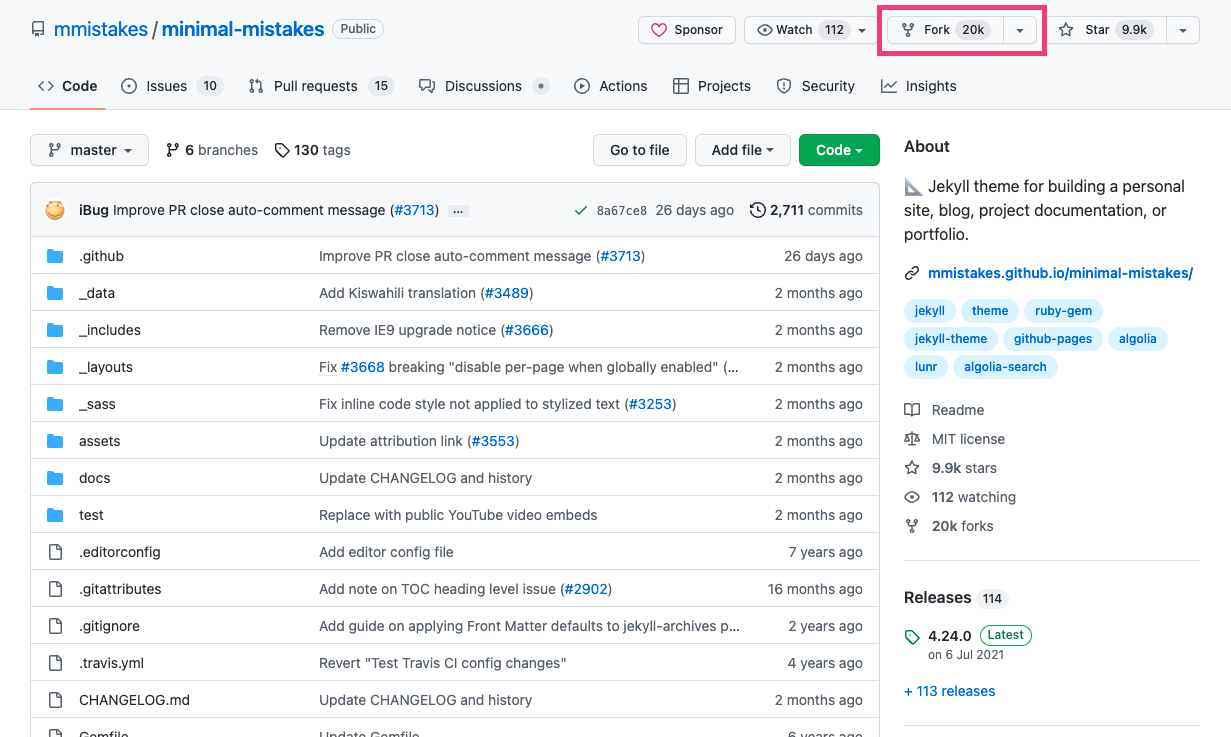
Task: Star the repository with Star button
Action: click(x=1106, y=30)
